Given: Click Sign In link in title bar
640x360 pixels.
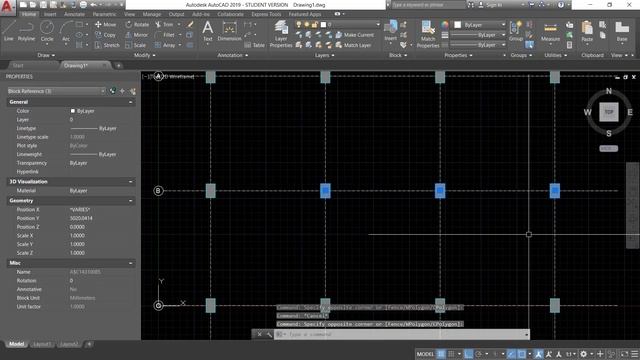Looking at the screenshot, I should [x=494, y=5].
